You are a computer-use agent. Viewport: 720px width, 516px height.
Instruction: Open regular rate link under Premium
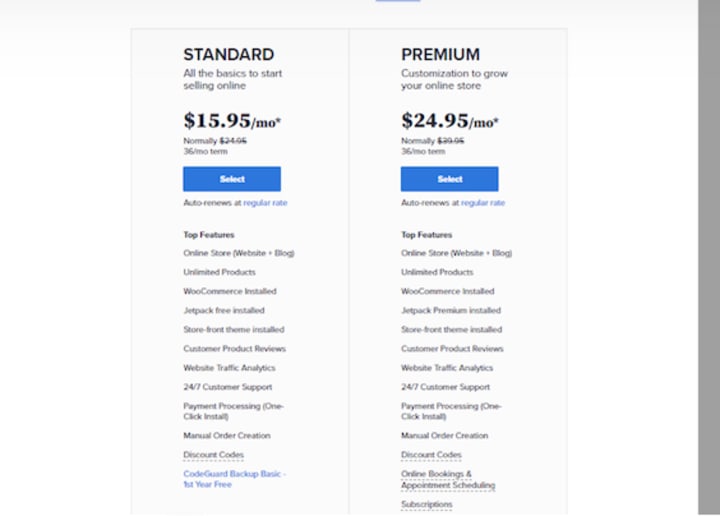tap(483, 203)
